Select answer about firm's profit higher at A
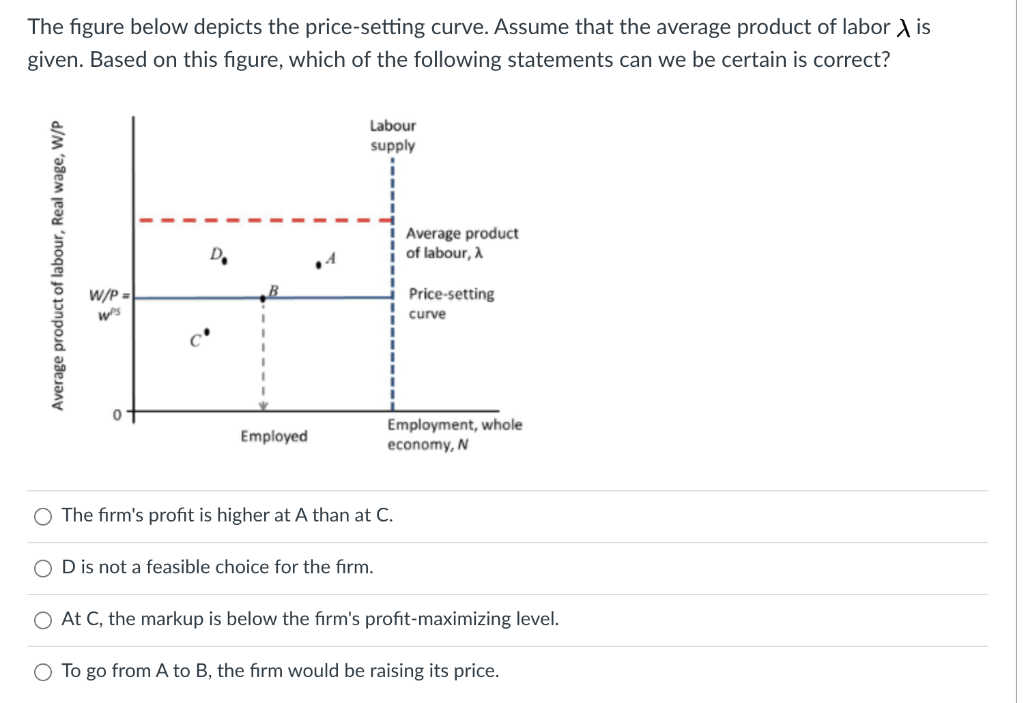This screenshot has width=1024, height=703. (x=42, y=516)
